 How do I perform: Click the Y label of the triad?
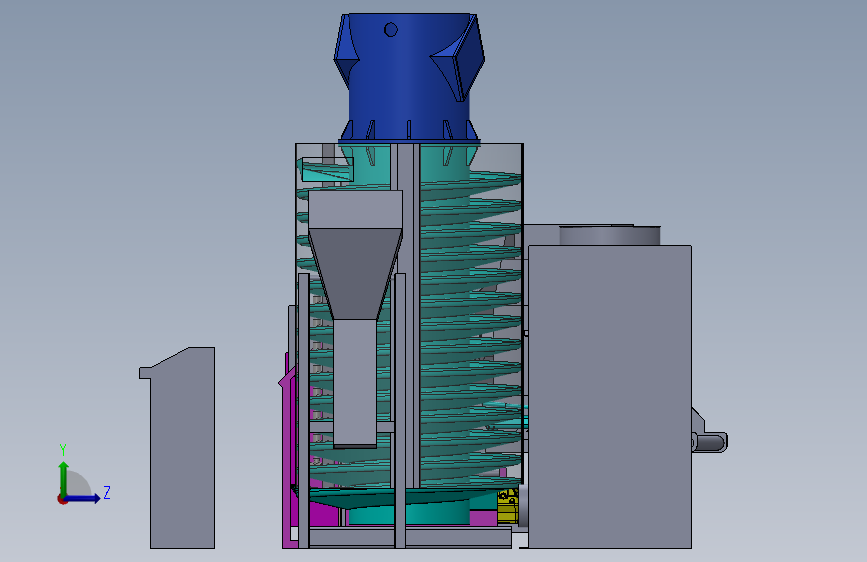63,450
